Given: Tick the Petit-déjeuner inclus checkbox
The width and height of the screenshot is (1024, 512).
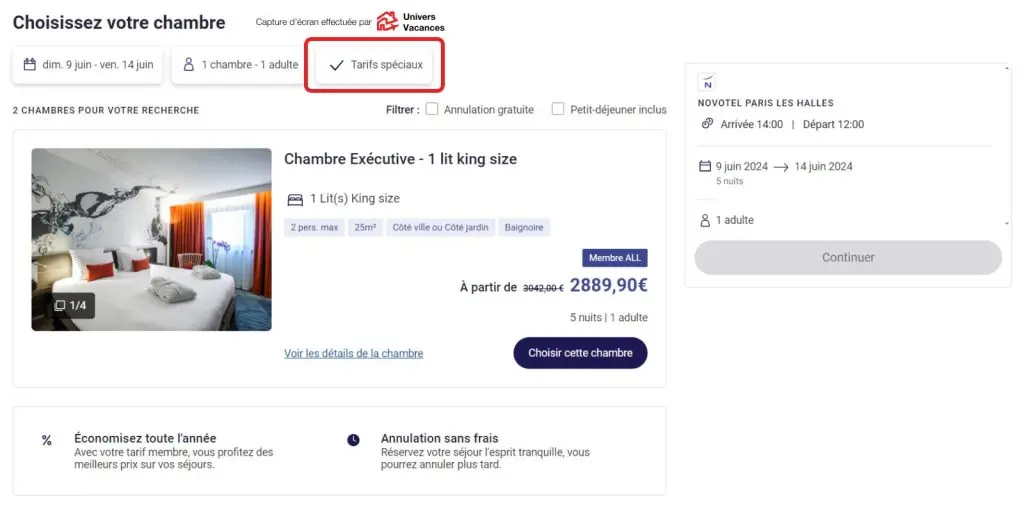Looking at the screenshot, I should point(558,110).
